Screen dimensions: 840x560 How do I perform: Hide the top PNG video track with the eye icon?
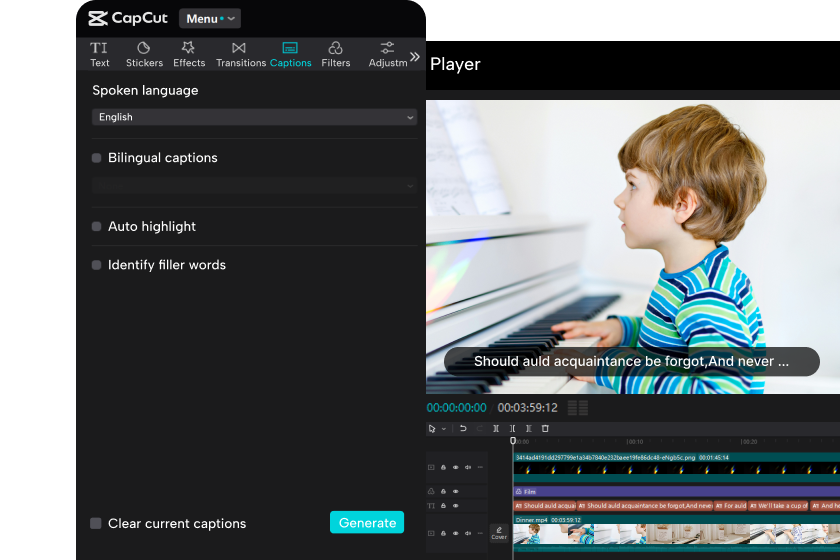(456, 467)
